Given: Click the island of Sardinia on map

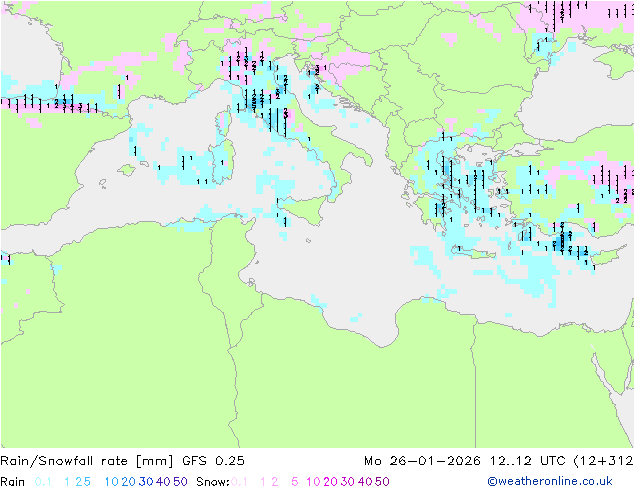Looking at the screenshot, I should [x=224, y=161].
